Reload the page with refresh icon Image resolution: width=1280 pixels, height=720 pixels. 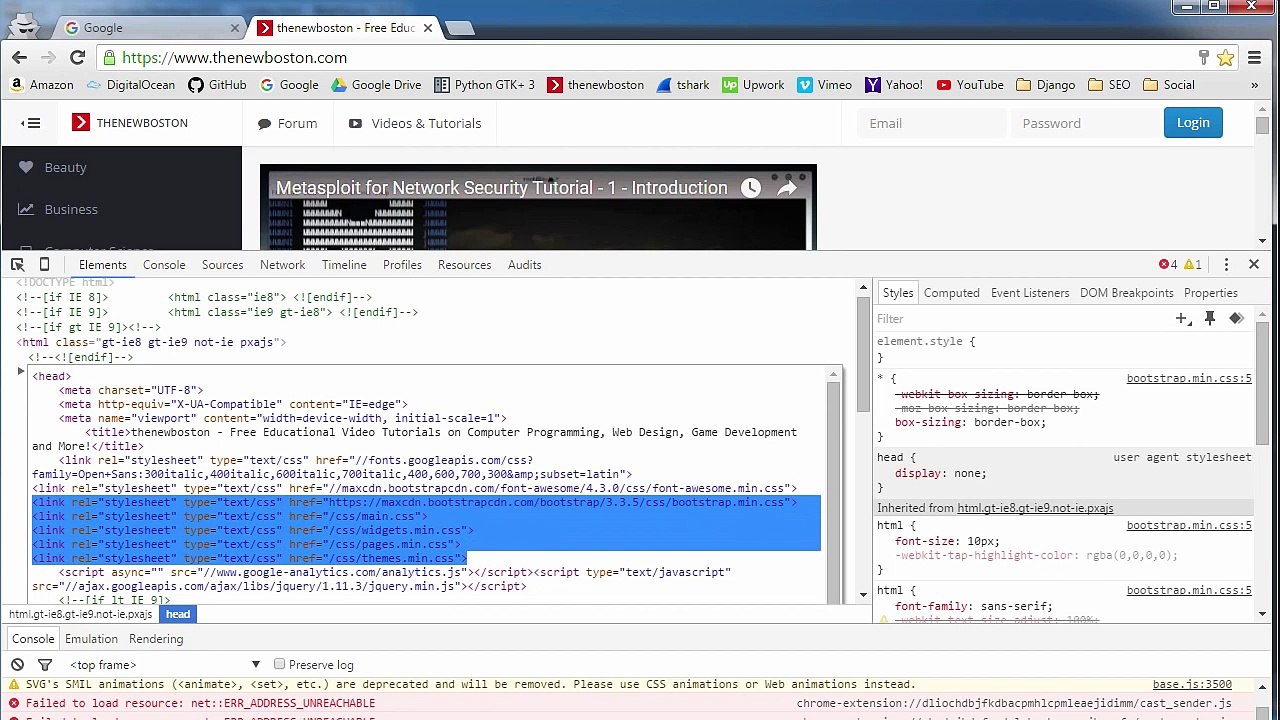[76, 57]
